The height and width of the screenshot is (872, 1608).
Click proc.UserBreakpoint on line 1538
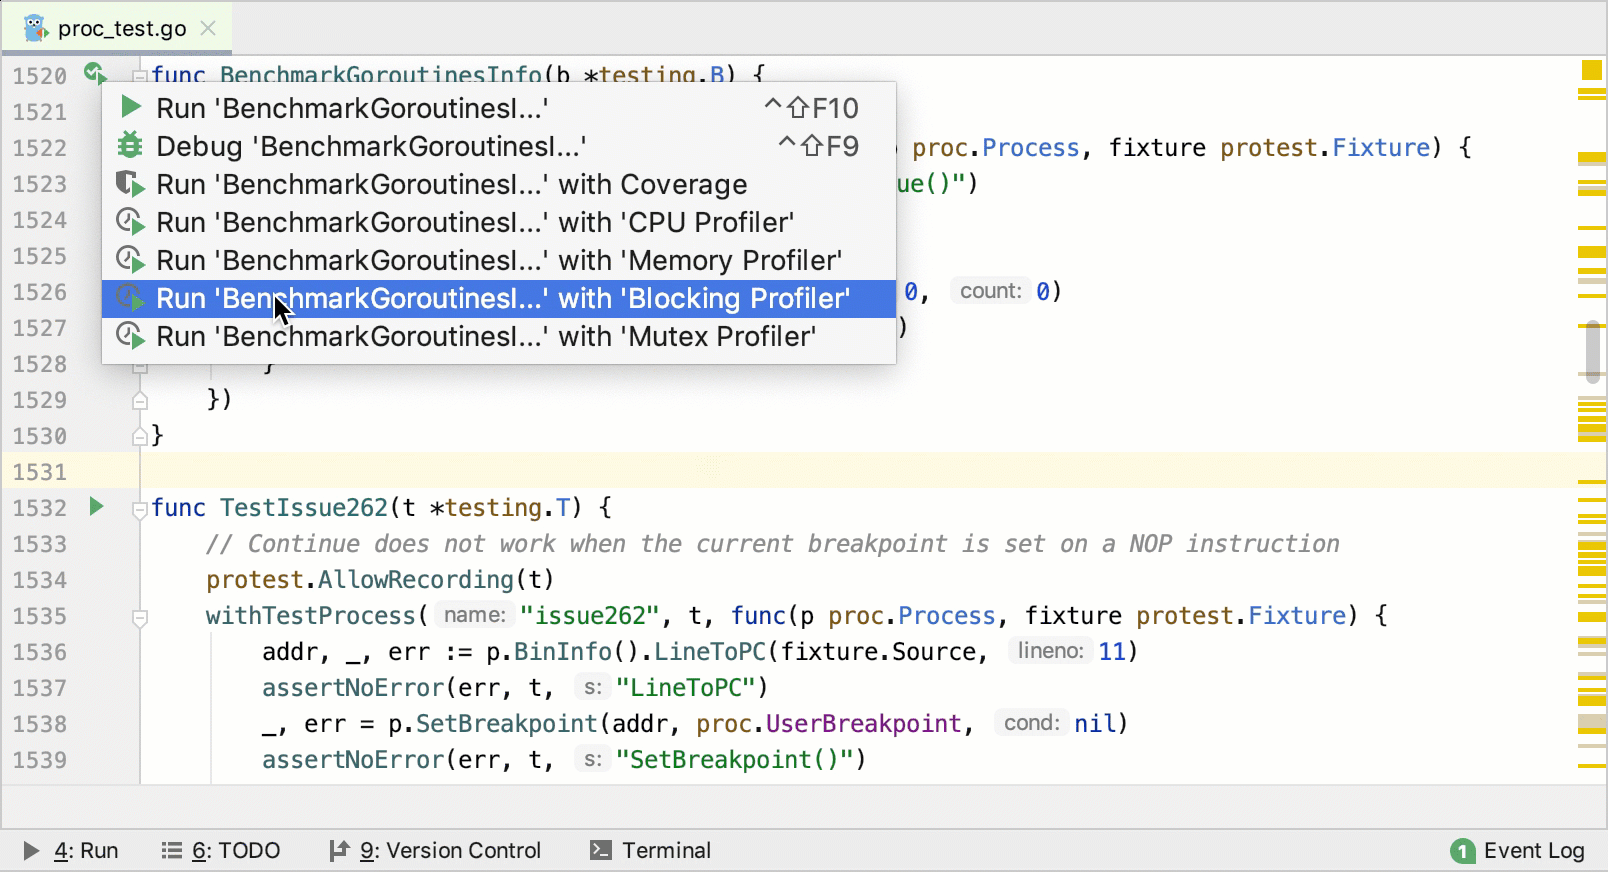[x=829, y=723]
